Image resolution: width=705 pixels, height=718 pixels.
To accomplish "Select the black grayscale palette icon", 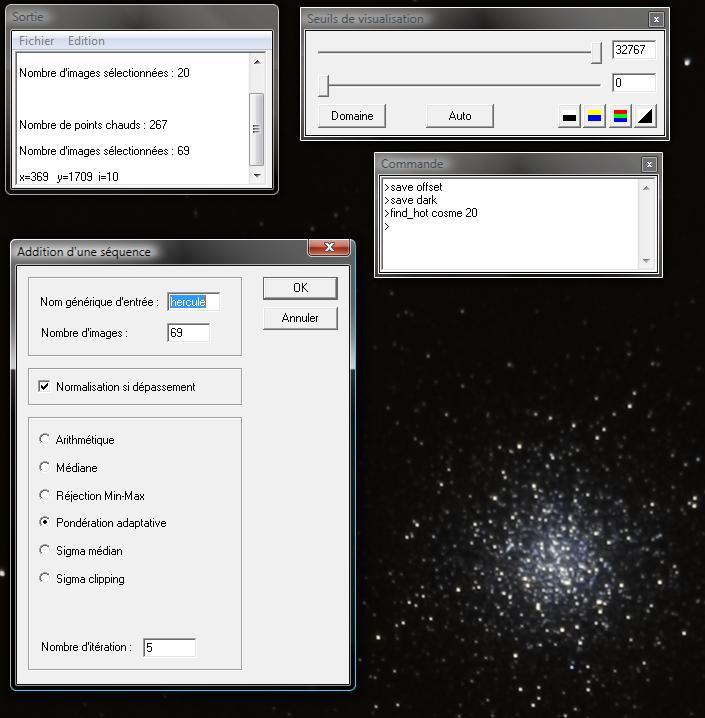I will point(569,116).
